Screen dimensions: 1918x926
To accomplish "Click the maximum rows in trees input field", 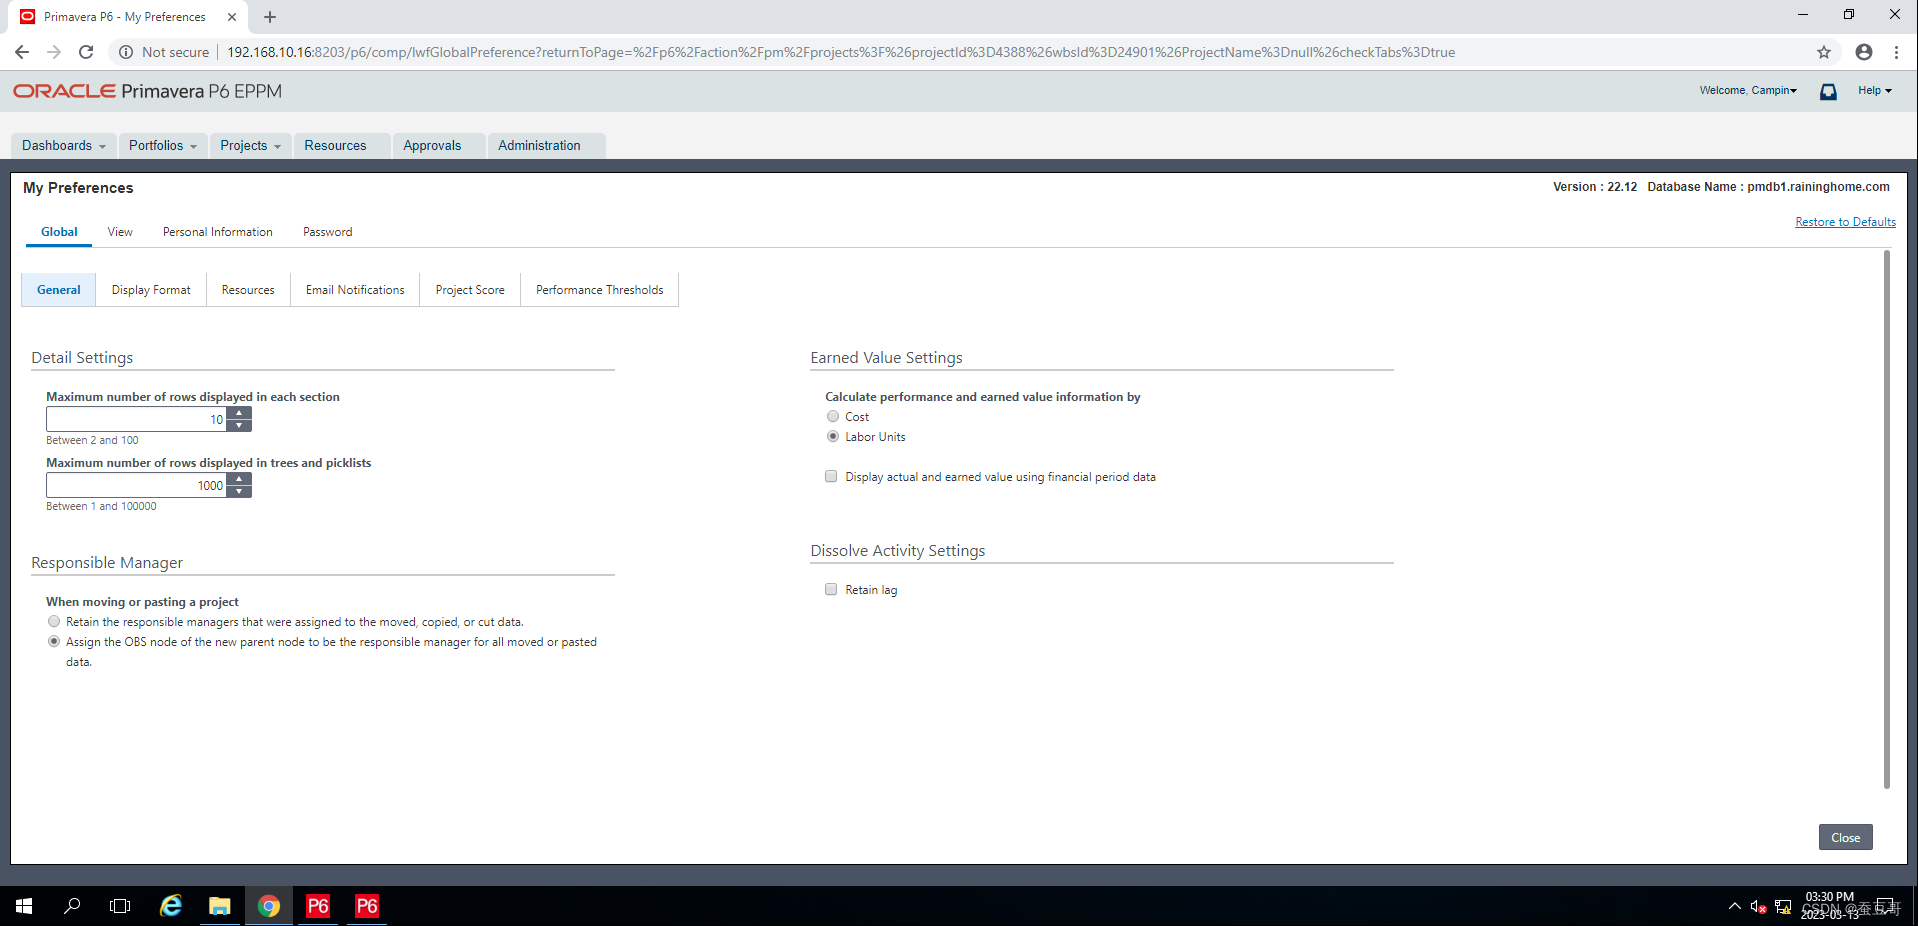I will tap(135, 485).
